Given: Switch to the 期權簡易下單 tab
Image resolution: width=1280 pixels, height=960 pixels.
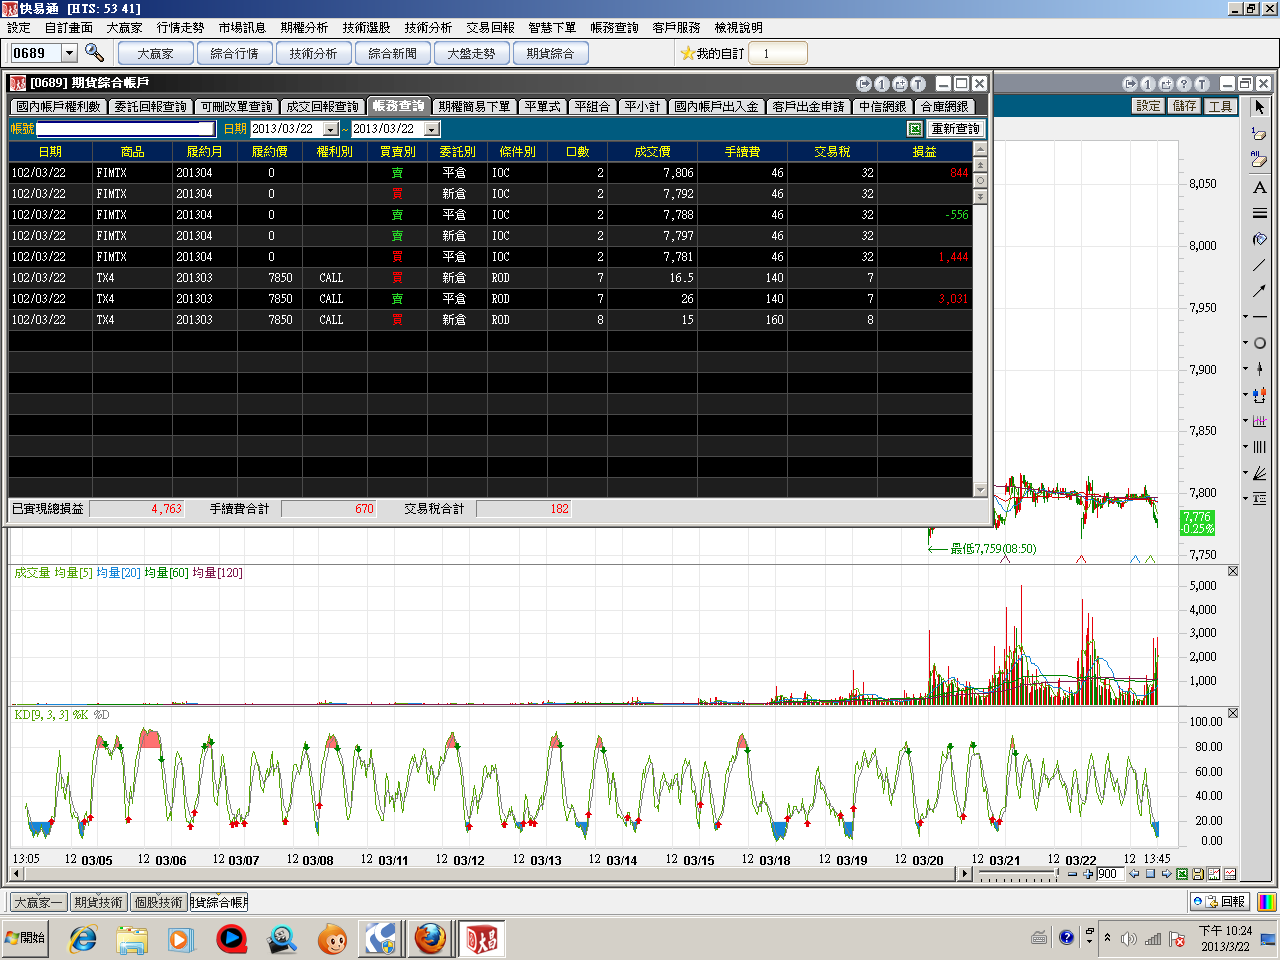Looking at the screenshot, I should [x=474, y=106].
